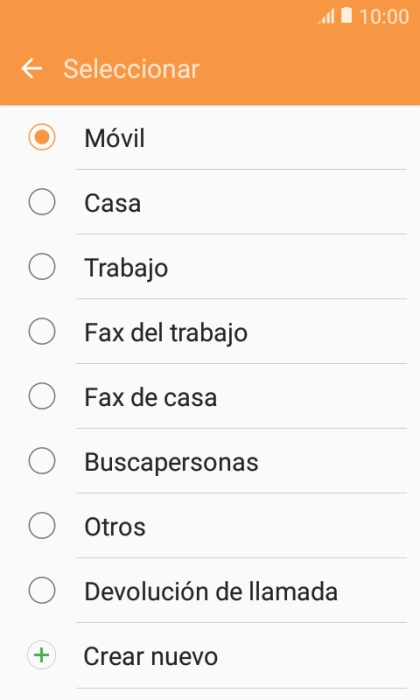Tap the signal strength icon
The image size is (420, 700).
(327, 17)
